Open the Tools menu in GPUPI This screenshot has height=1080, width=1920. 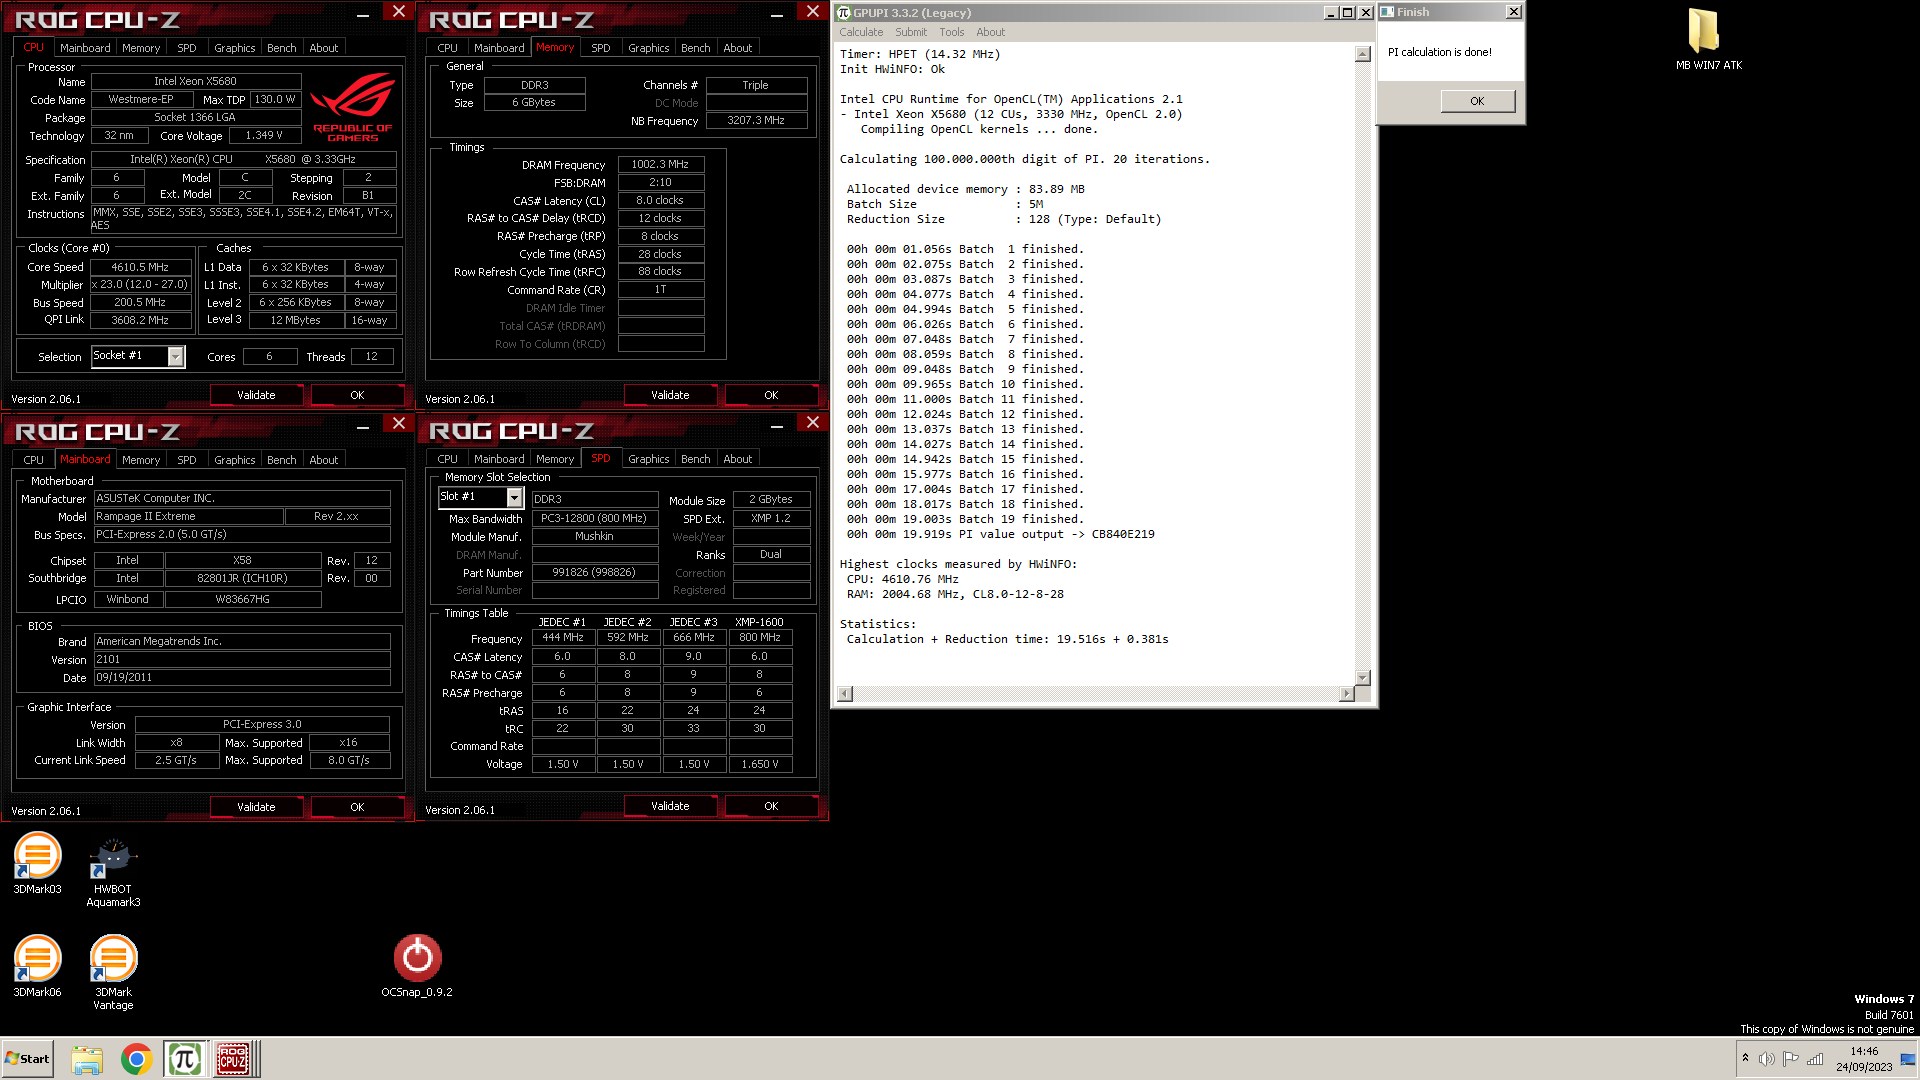951,32
